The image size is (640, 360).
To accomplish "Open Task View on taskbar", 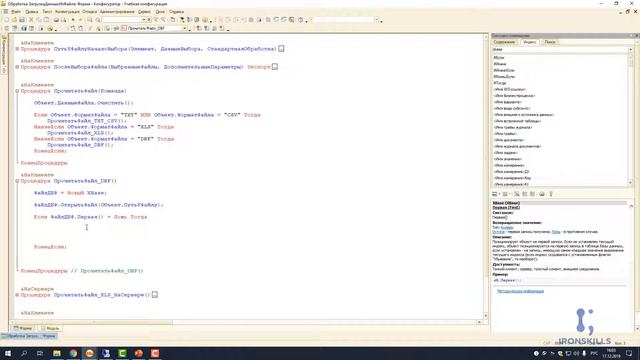I will pos(40,353).
